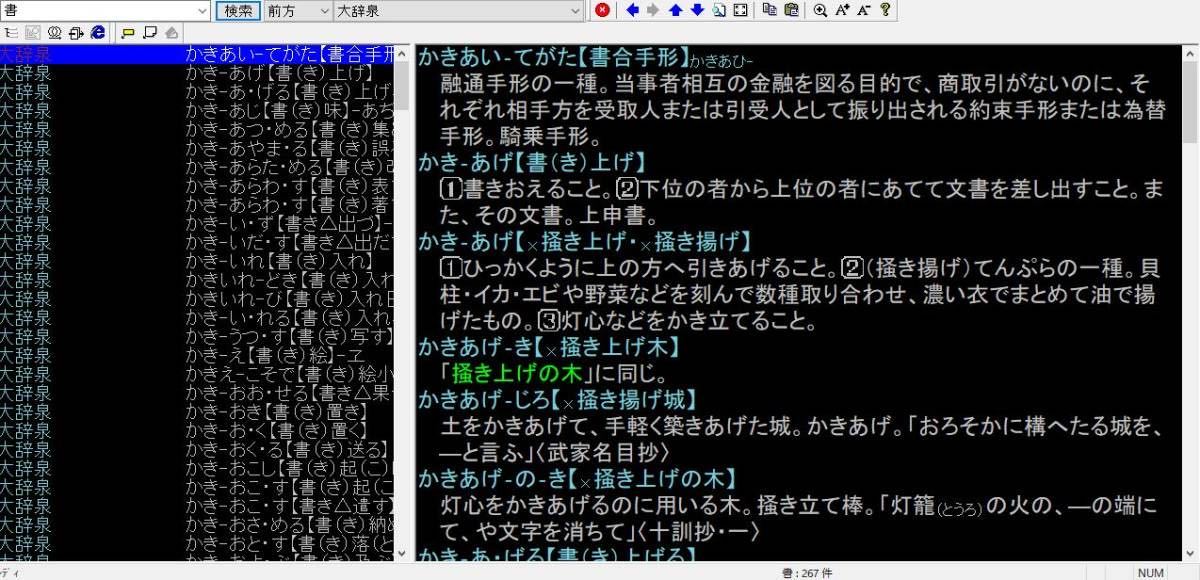Toggle the note display icon

point(150,33)
